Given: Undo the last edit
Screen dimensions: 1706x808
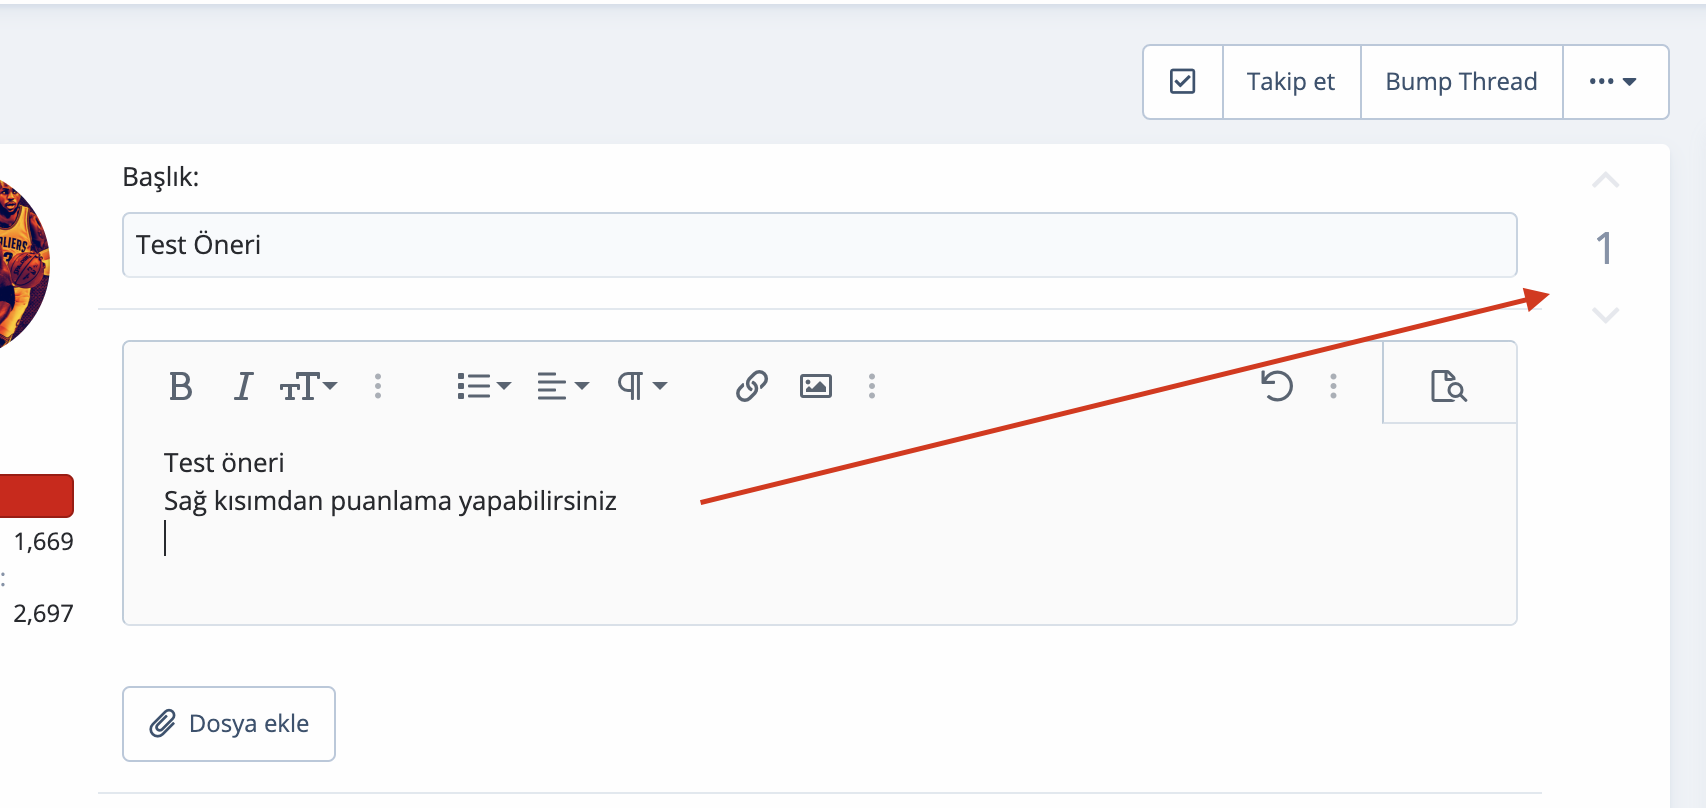Looking at the screenshot, I should click(x=1277, y=386).
